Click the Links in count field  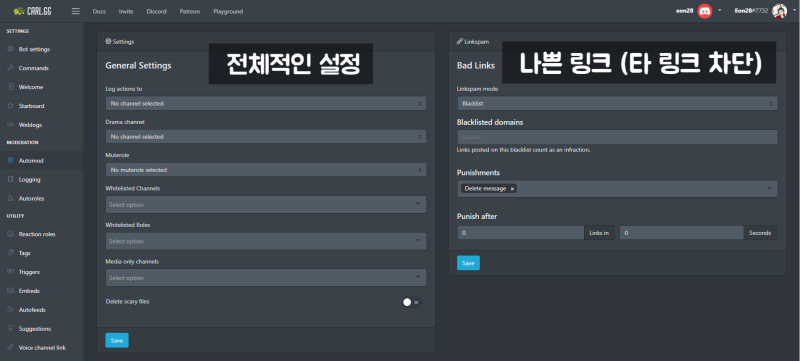tap(520, 233)
